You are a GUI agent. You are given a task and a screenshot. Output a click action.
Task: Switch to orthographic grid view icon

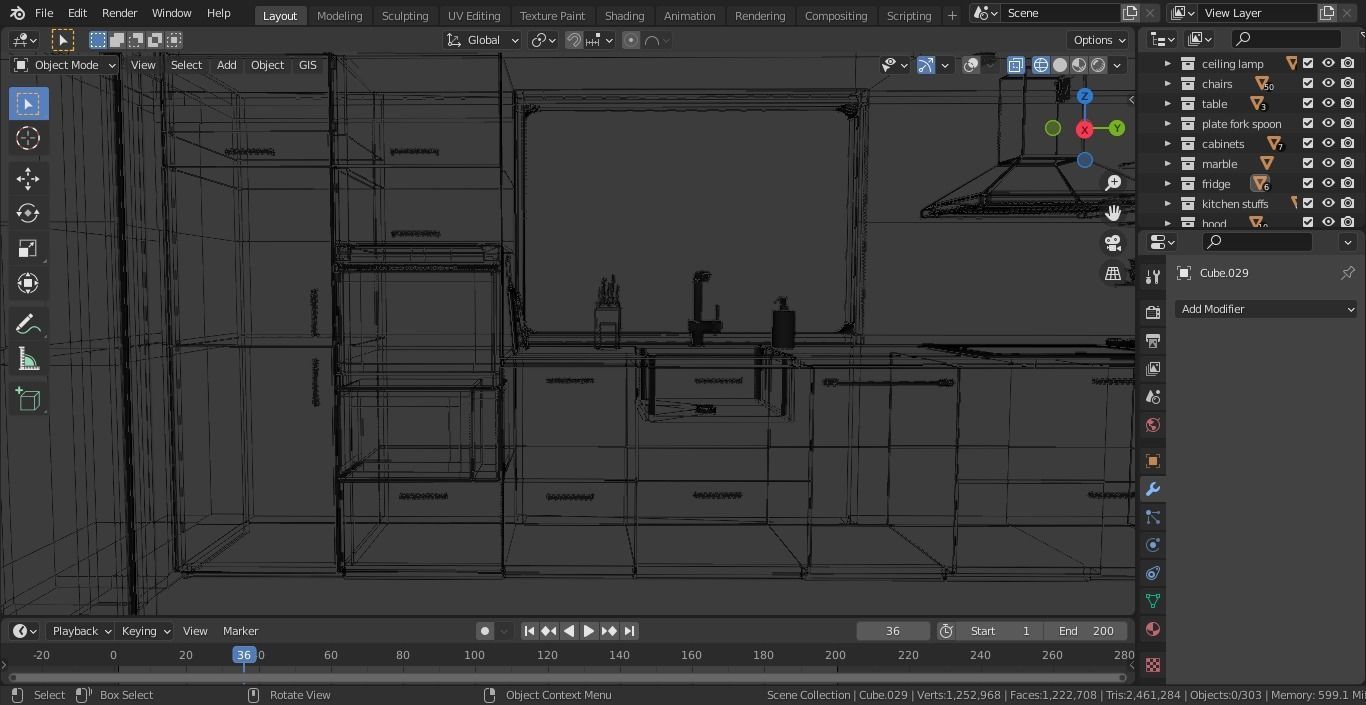(x=1113, y=273)
